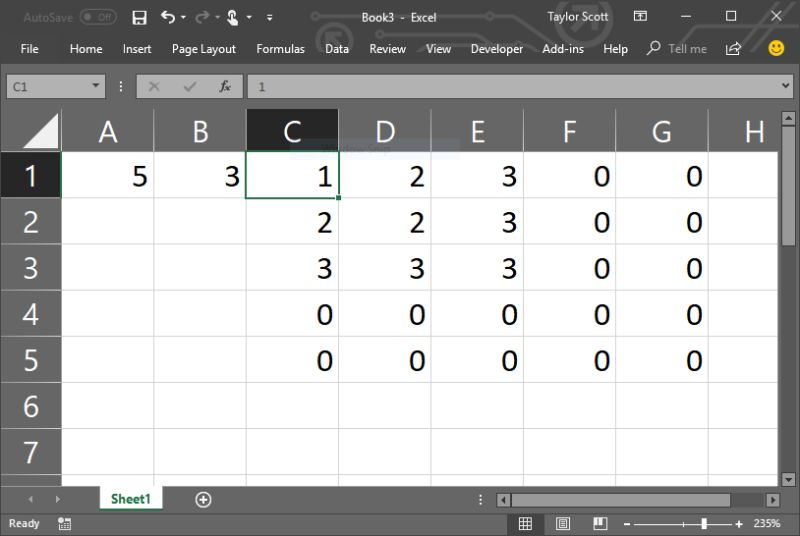Switch to Page Layout view icon
Image resolution: width=800 pixels, height=536 pixels.
pos(563,523)
